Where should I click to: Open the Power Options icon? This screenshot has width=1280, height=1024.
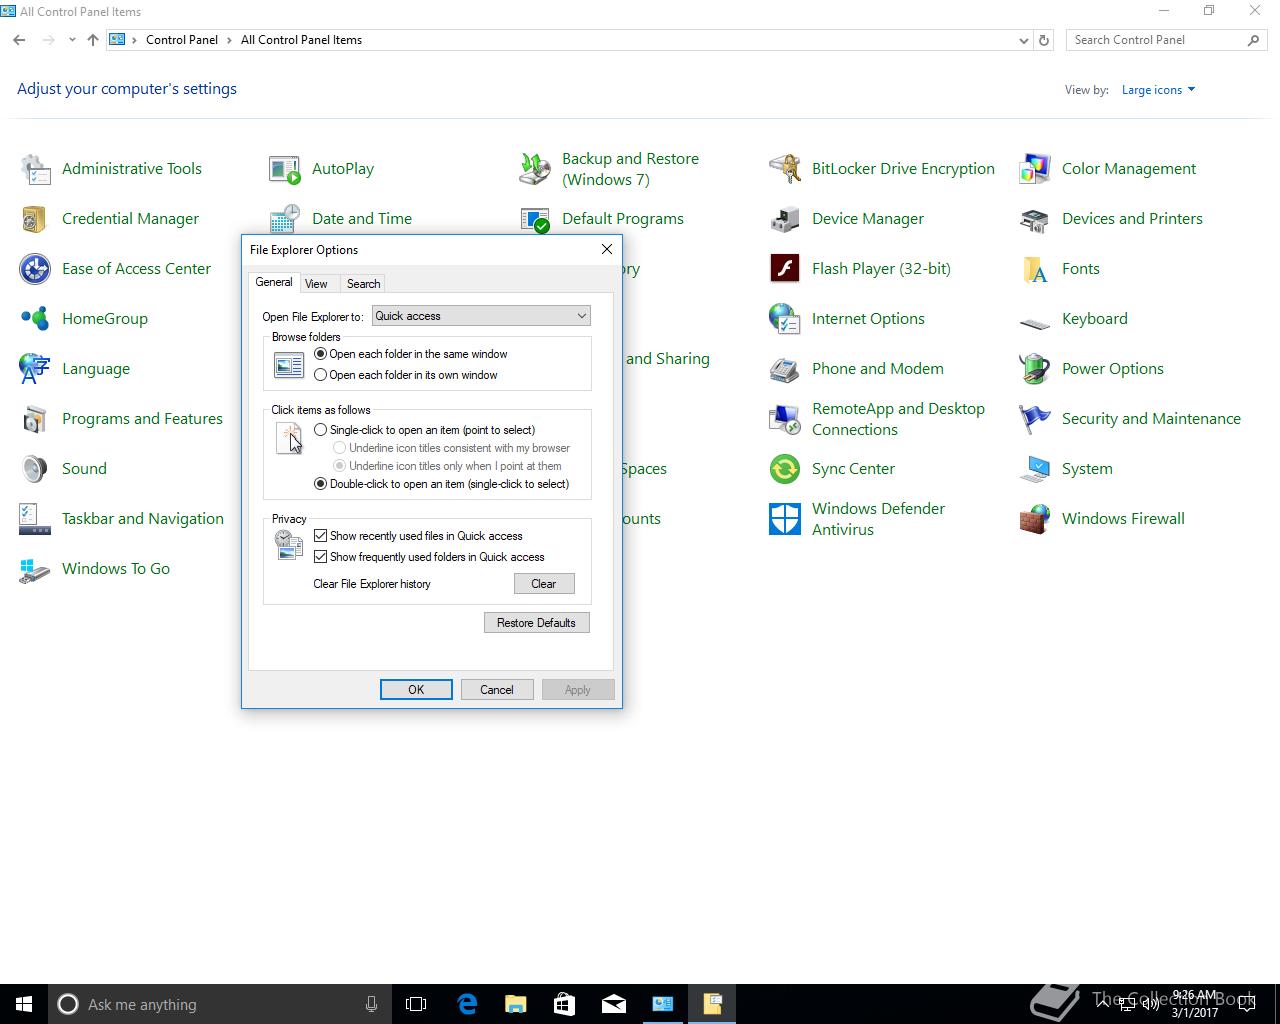[x=1035, y=369]
